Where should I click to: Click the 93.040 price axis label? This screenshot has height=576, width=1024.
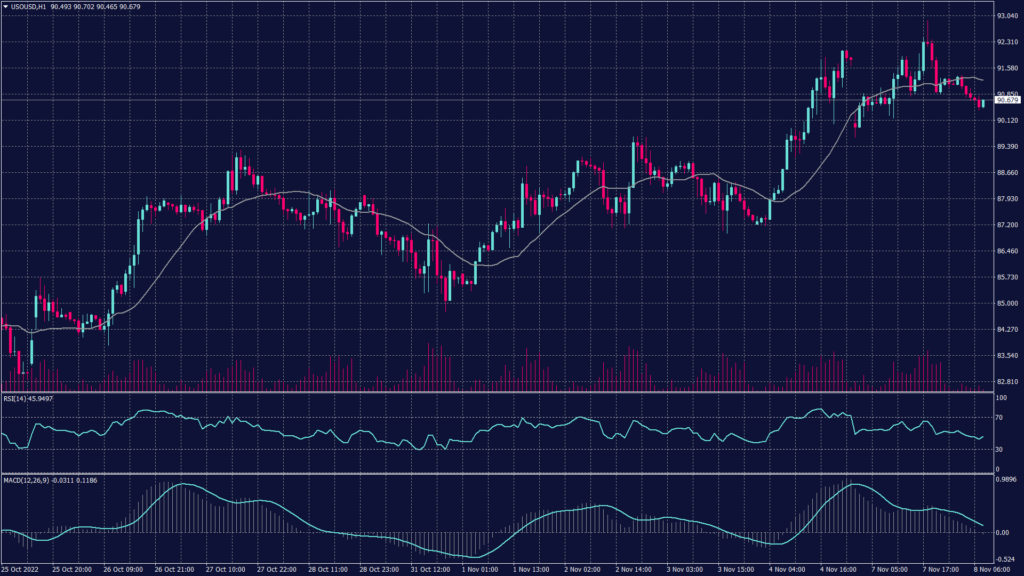pyautogui.click(x=1004, y=17)
